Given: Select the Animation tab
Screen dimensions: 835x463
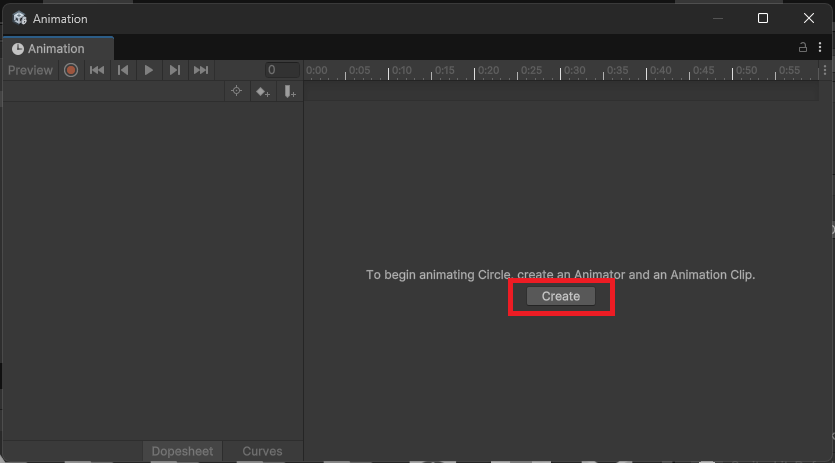Looking at the screenshot, I should click(x=58, y=48).
